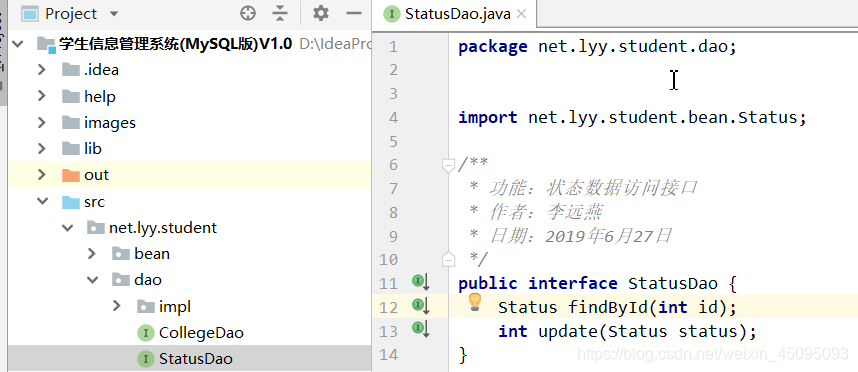Click the update method name
This screenshot has height=372, width=858.
[568, 332]
